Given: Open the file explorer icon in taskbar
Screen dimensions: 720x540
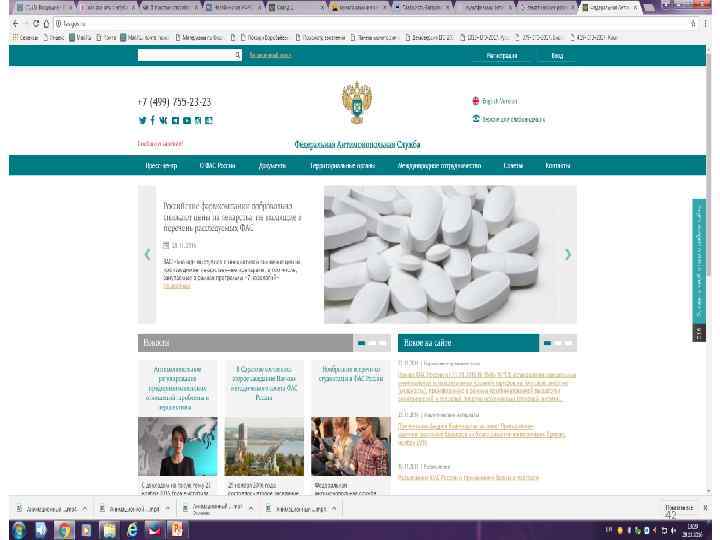Looking at the screenshot, I should tap(109, 530).
